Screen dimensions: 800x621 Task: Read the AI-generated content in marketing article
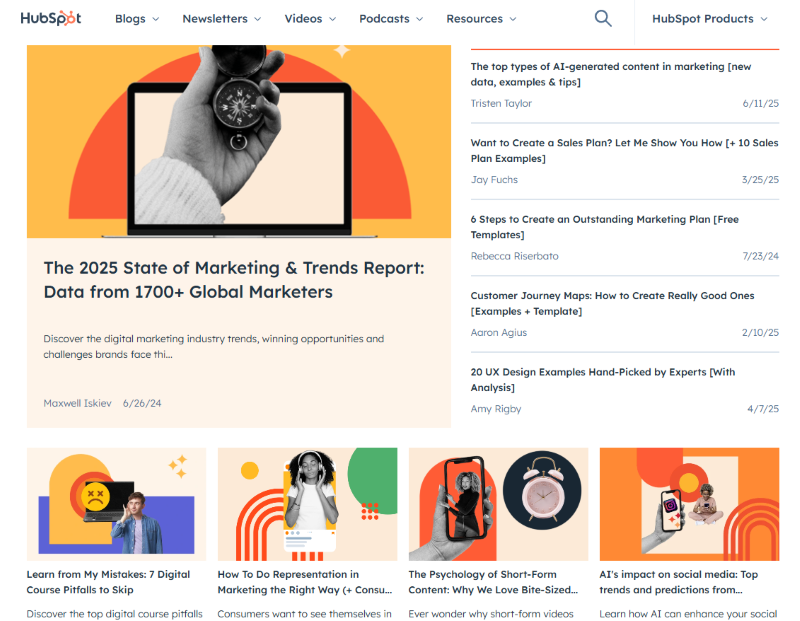coord(610,74)
